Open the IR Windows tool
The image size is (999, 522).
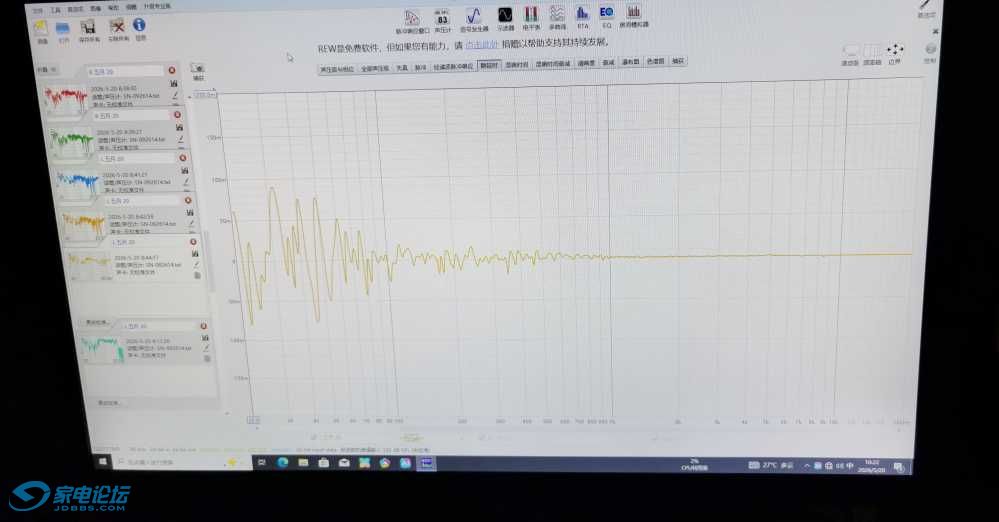pyautogui.click(x=412, y=21)
